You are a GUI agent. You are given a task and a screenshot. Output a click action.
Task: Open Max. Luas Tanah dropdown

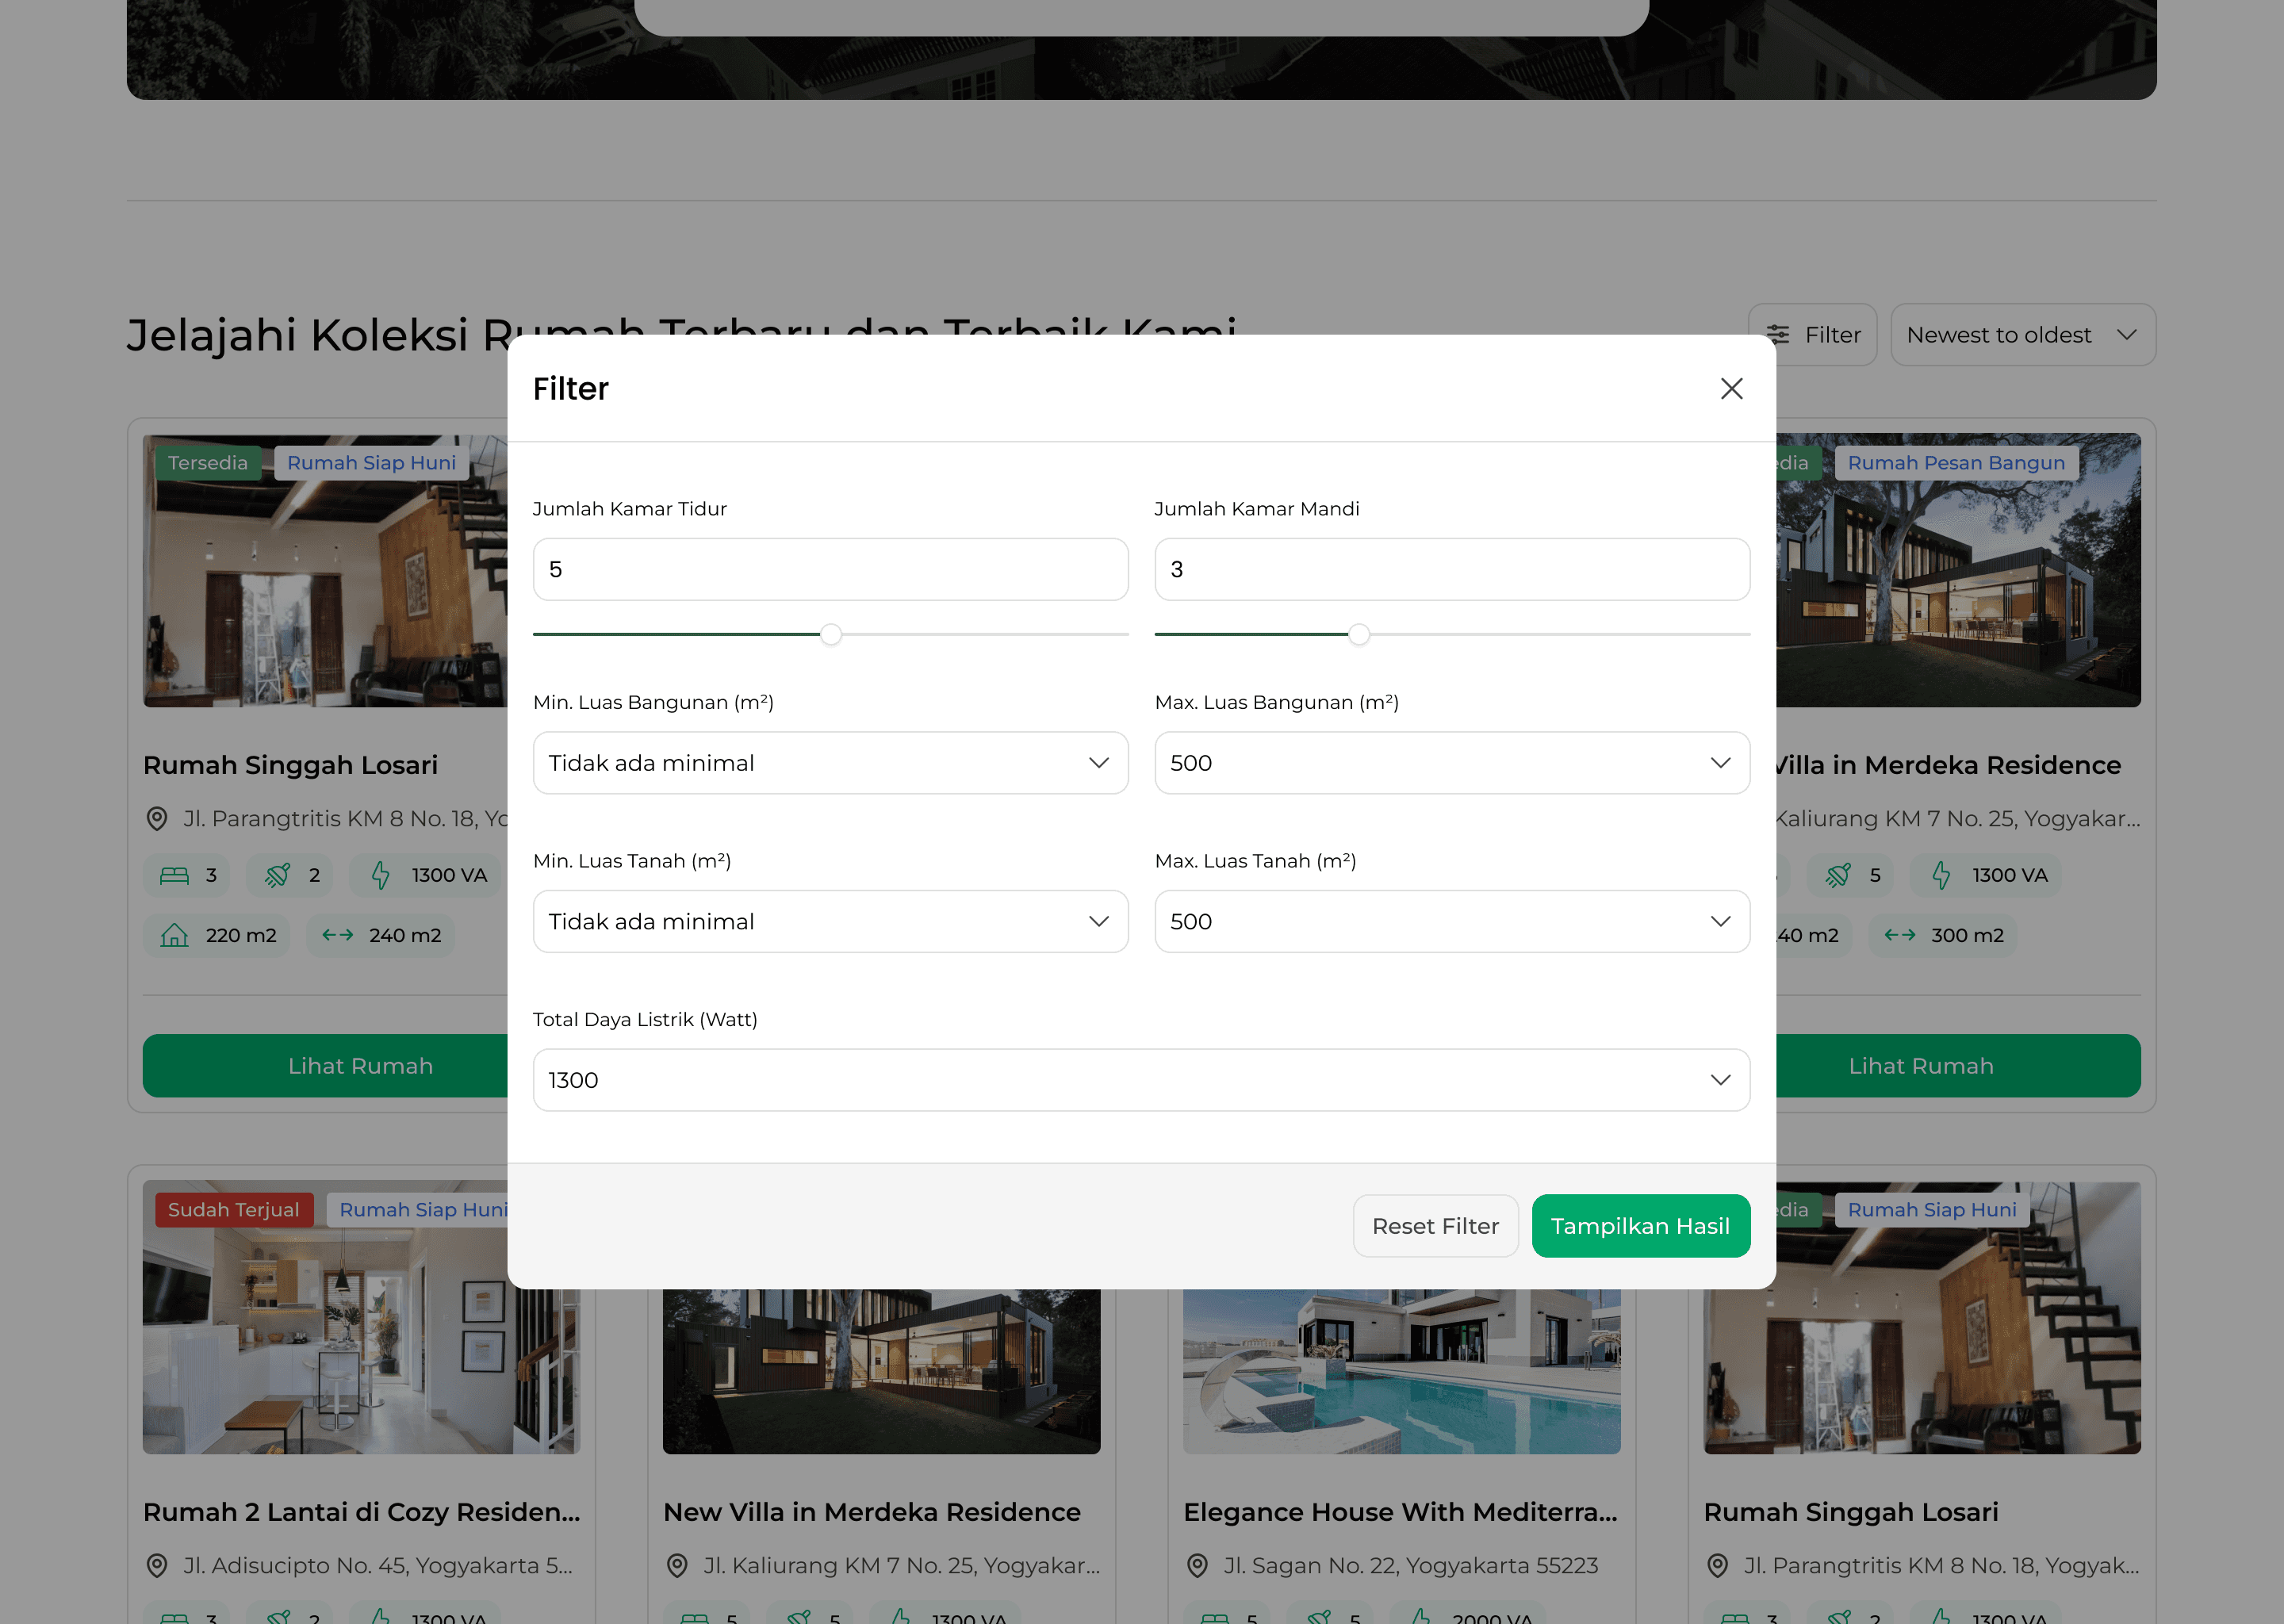coord(1451,921)
